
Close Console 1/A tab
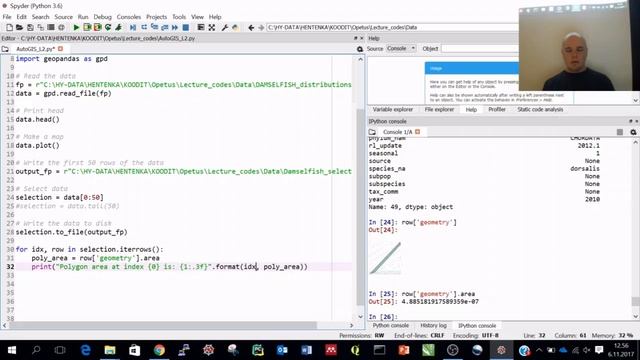click(418, 132)
